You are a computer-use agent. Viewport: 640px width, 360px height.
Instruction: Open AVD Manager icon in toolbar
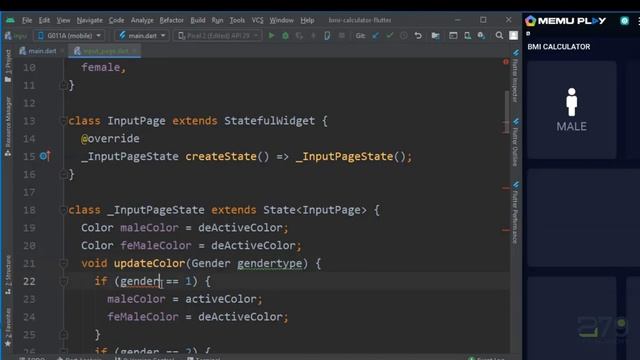pyautogui.click(x=467, y=36)
